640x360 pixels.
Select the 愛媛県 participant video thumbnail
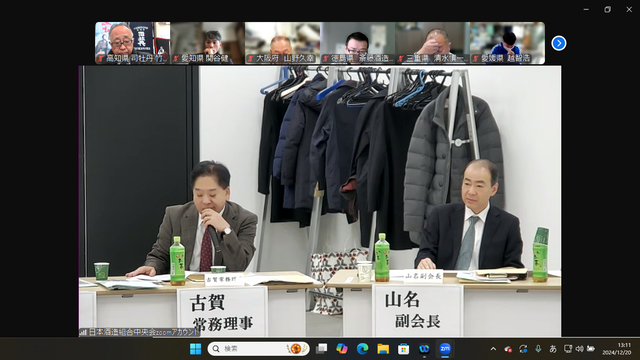tap(507, 43)
